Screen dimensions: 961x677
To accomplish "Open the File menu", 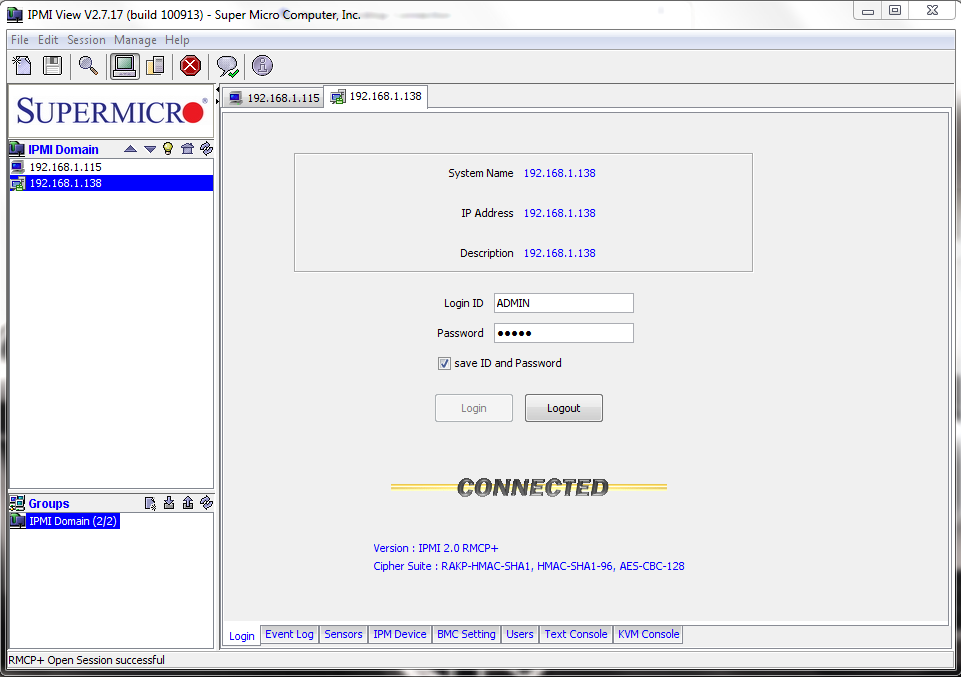I will click(x=20, y=40).
